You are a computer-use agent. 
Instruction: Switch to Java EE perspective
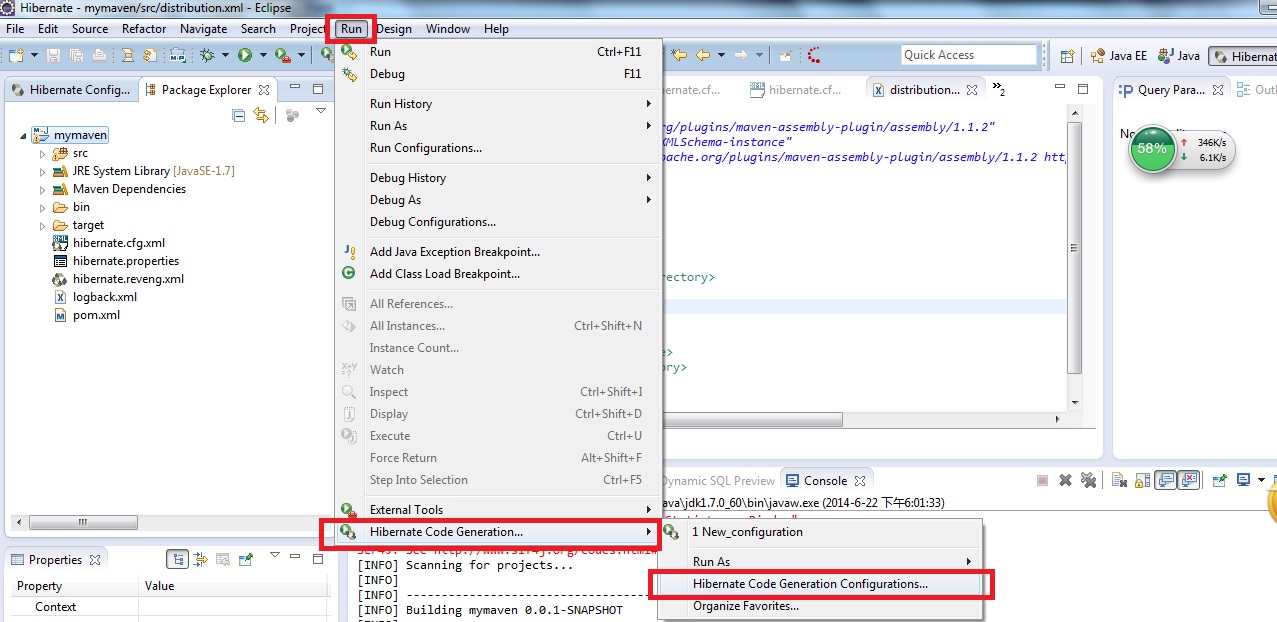point(1119,56)
